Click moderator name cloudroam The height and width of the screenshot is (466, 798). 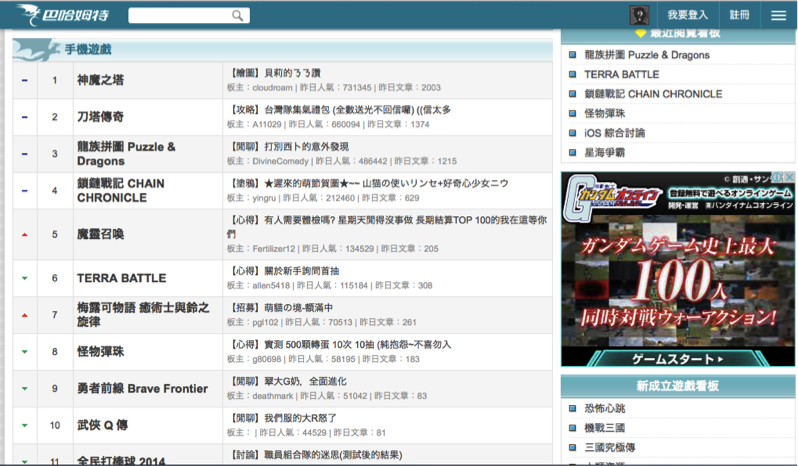272,88
